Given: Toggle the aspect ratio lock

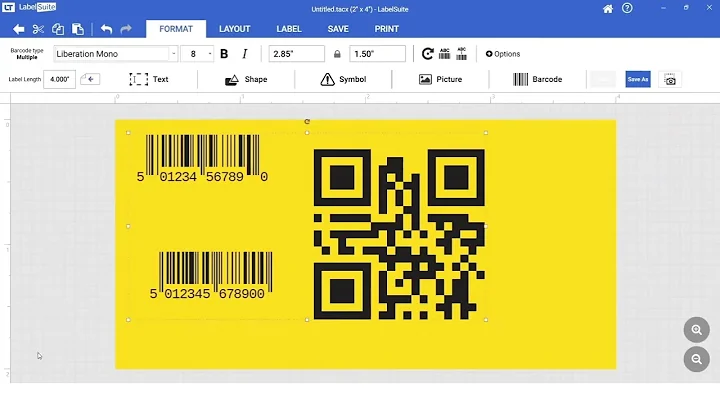Looking at the screenshot, I should [337, 54].
